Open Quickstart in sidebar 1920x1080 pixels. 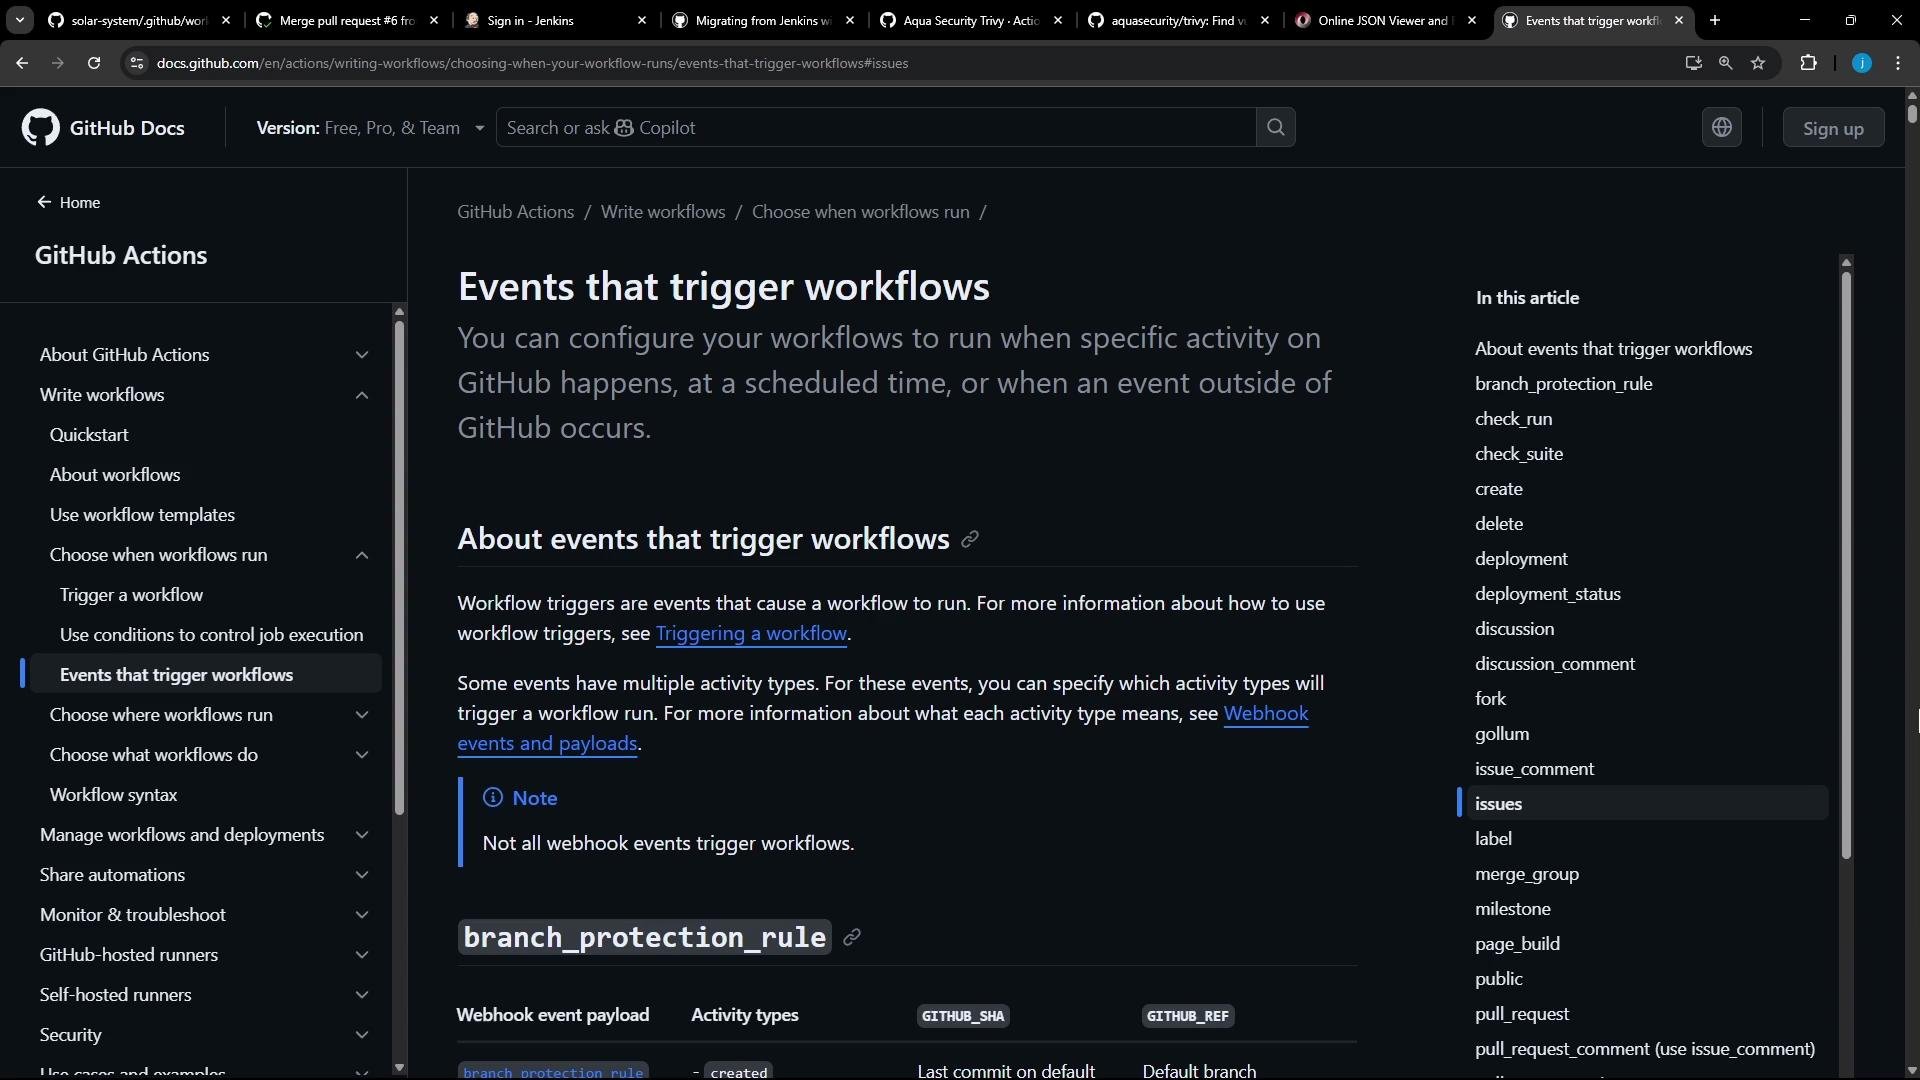pyautogui.click(x=89, y=435)
